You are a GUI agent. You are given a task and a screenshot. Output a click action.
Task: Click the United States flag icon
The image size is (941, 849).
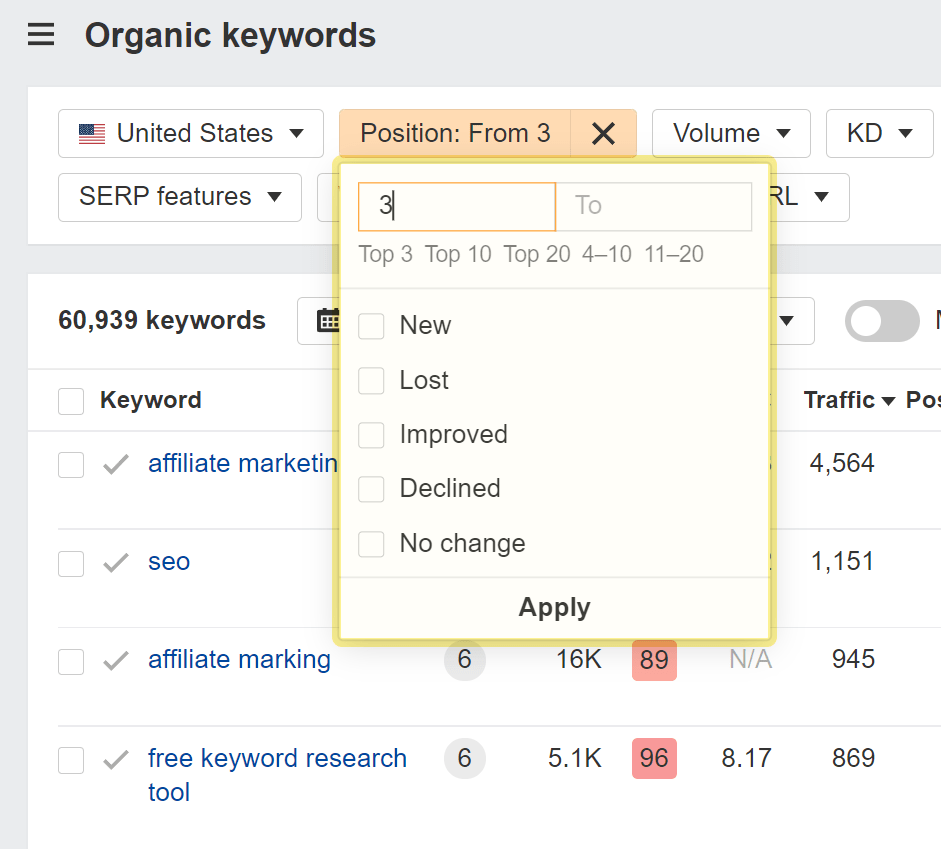(91, 132)
